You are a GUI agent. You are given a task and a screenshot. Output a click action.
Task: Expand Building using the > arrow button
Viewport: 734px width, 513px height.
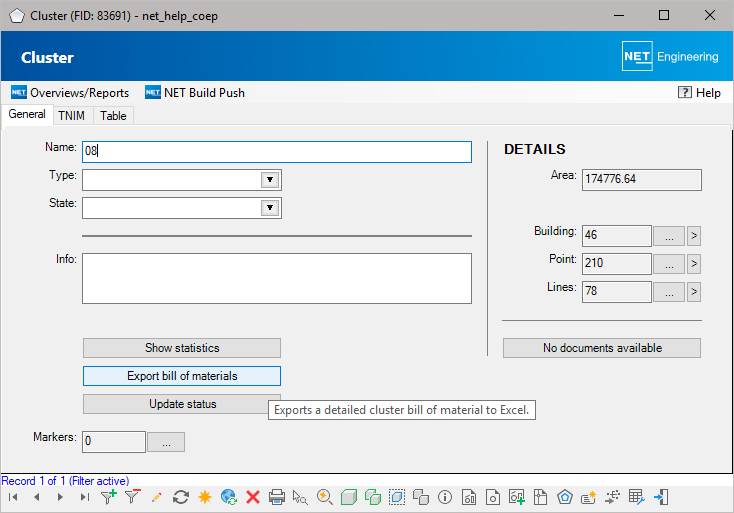click(694, 236)
